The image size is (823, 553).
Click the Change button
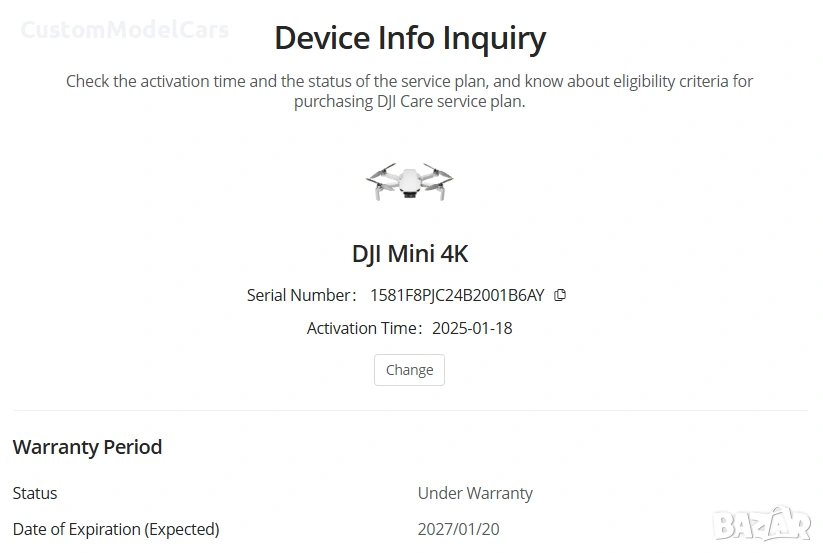click(409, 370)
